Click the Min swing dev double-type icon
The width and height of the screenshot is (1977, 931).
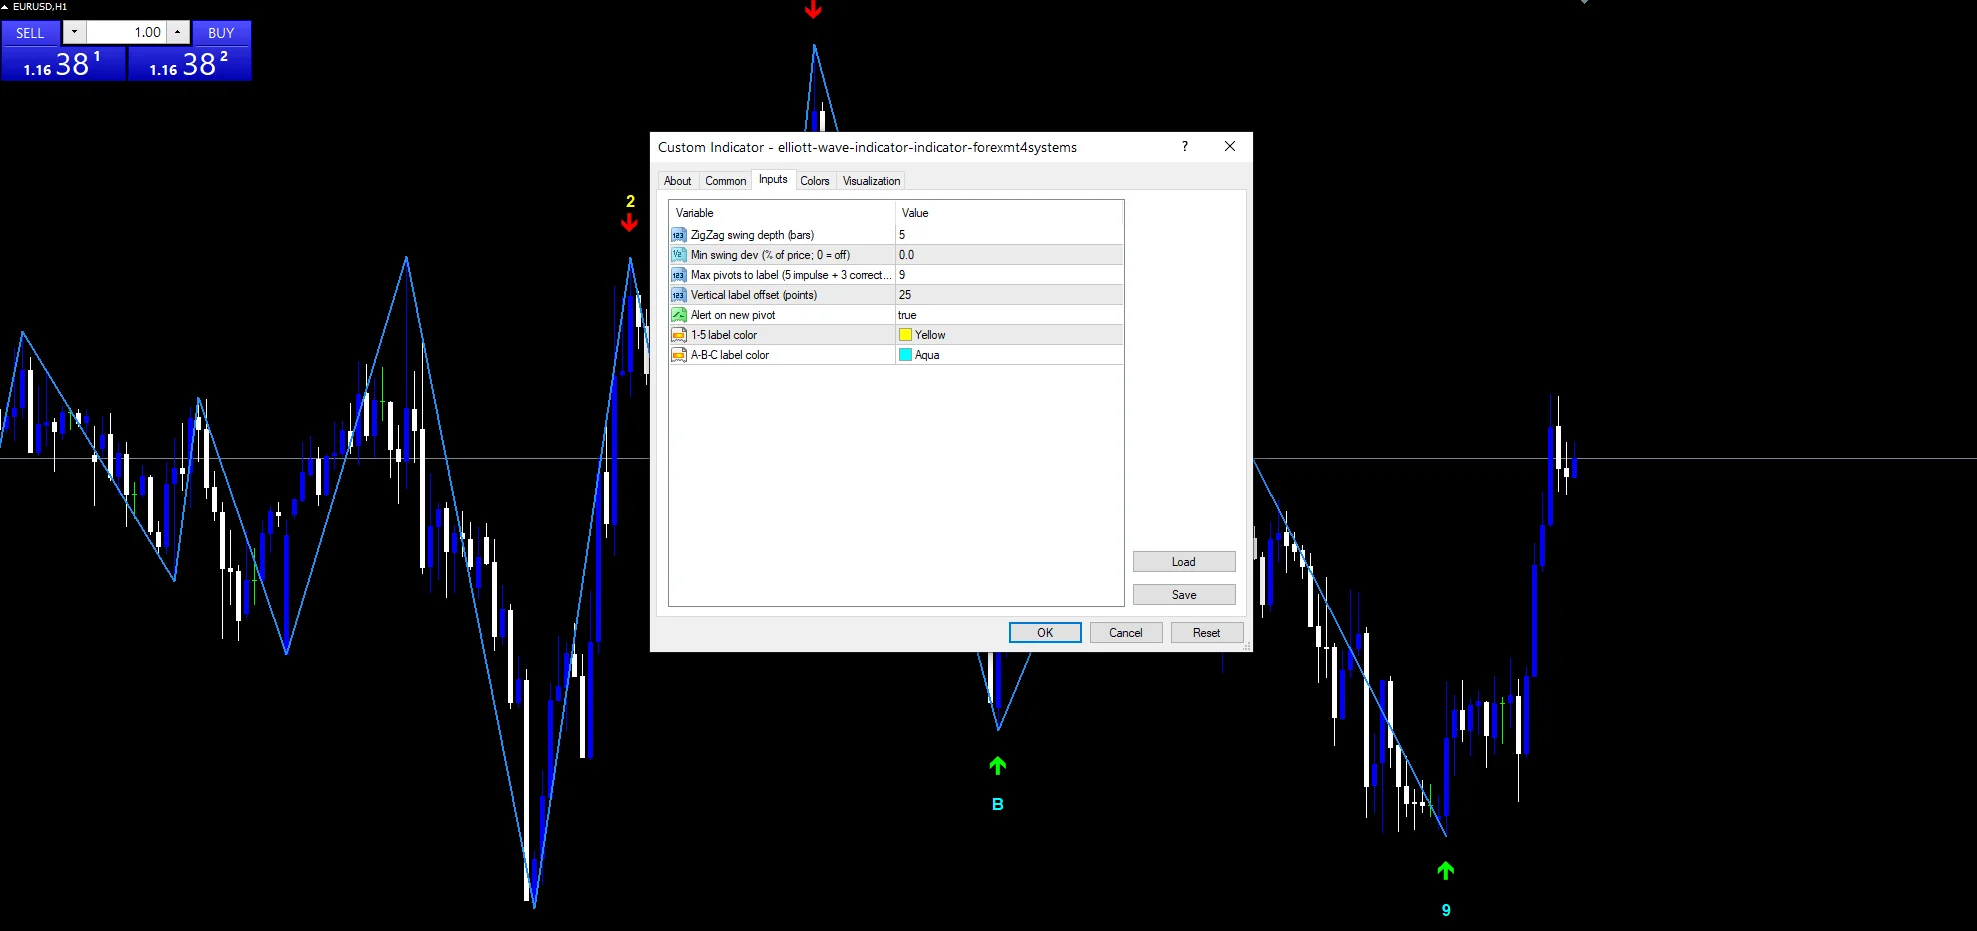click(x=679, y=255)
